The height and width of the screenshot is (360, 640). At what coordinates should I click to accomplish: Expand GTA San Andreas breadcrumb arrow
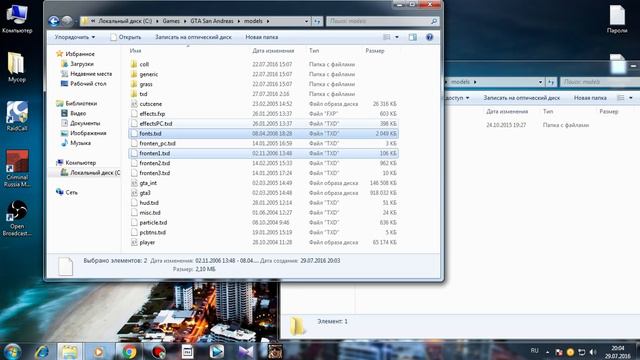[239, 21]
